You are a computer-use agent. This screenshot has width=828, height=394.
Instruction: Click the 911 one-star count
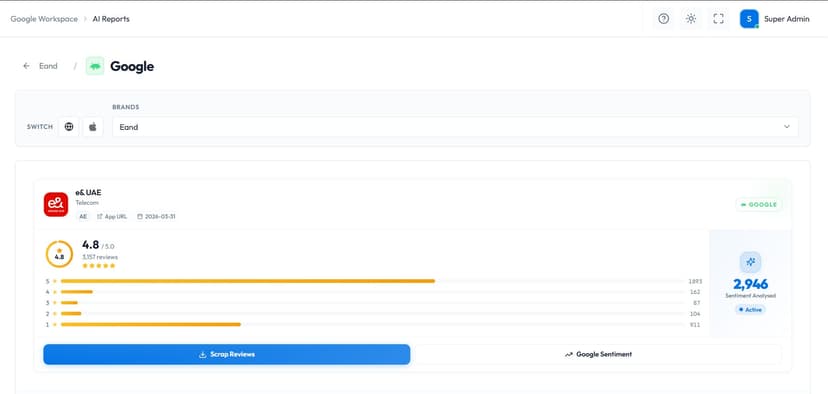point(695,324)
